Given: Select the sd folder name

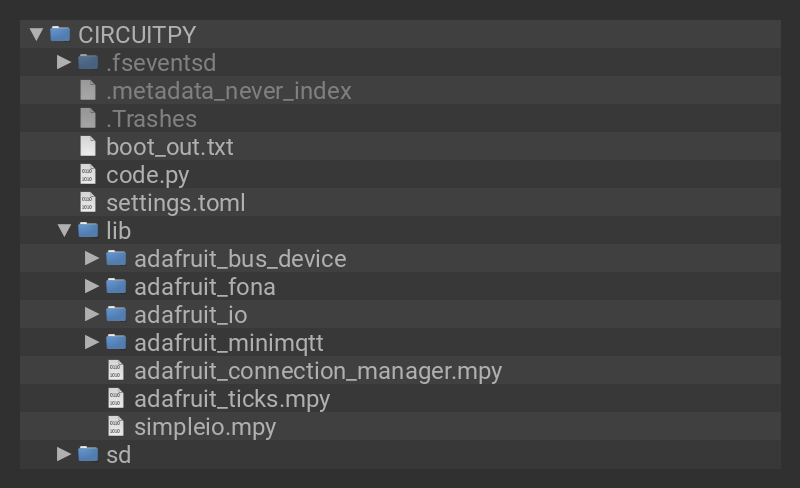Looking at the screenshot, I should [x=118, y=455].
